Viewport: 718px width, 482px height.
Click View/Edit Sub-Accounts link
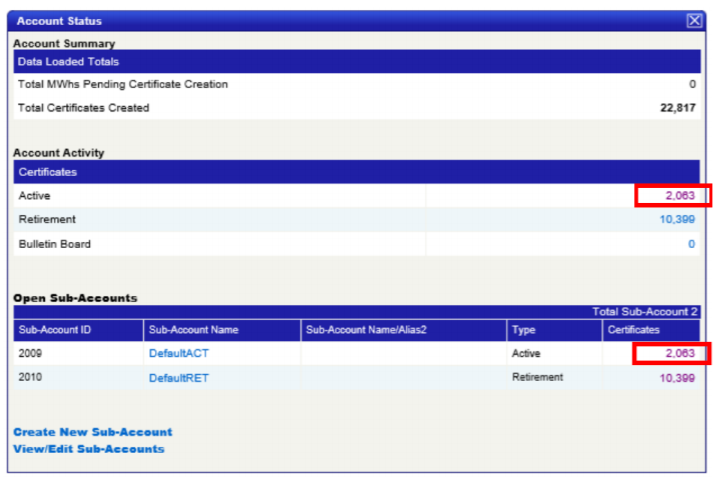point(89,449)
